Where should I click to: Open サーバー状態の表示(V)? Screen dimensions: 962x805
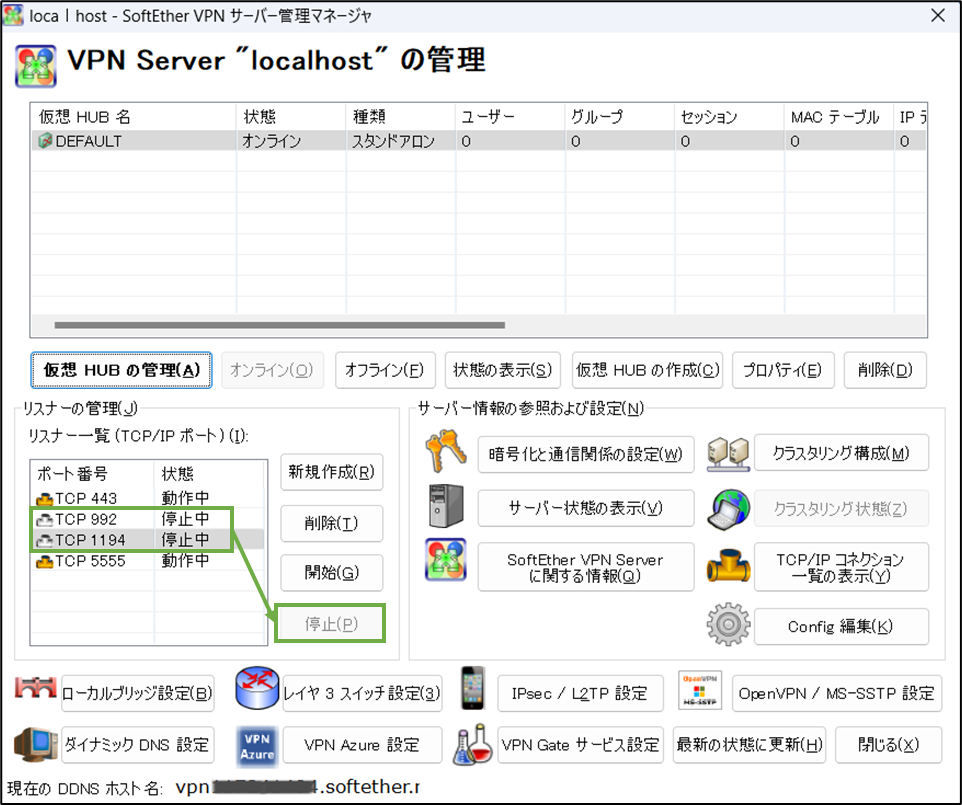(x=586, y=508)
